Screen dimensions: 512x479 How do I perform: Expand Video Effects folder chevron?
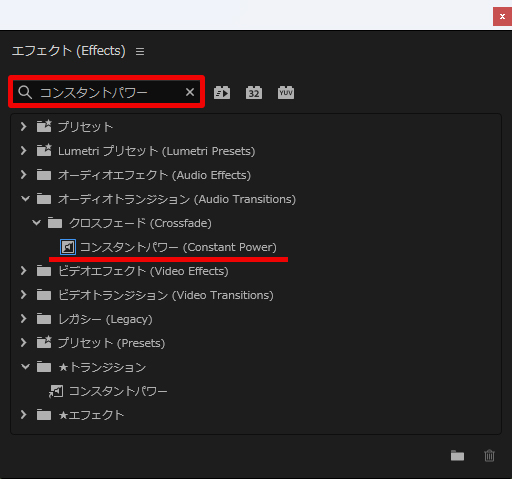pyautogui.click(x=23, y=271)
